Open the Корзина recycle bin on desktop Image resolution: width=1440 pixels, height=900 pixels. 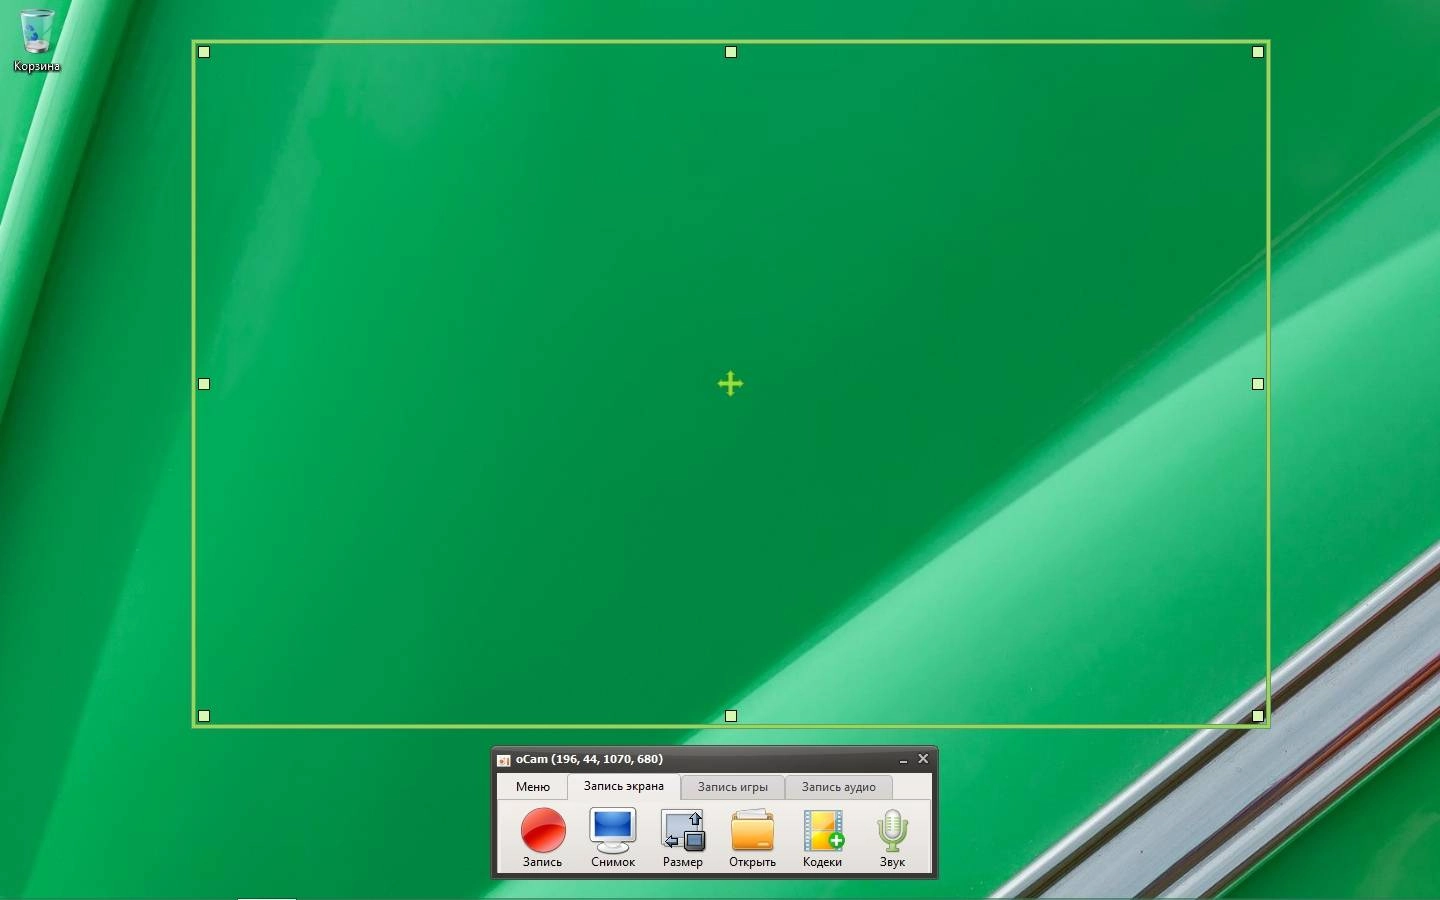point(37,41)
